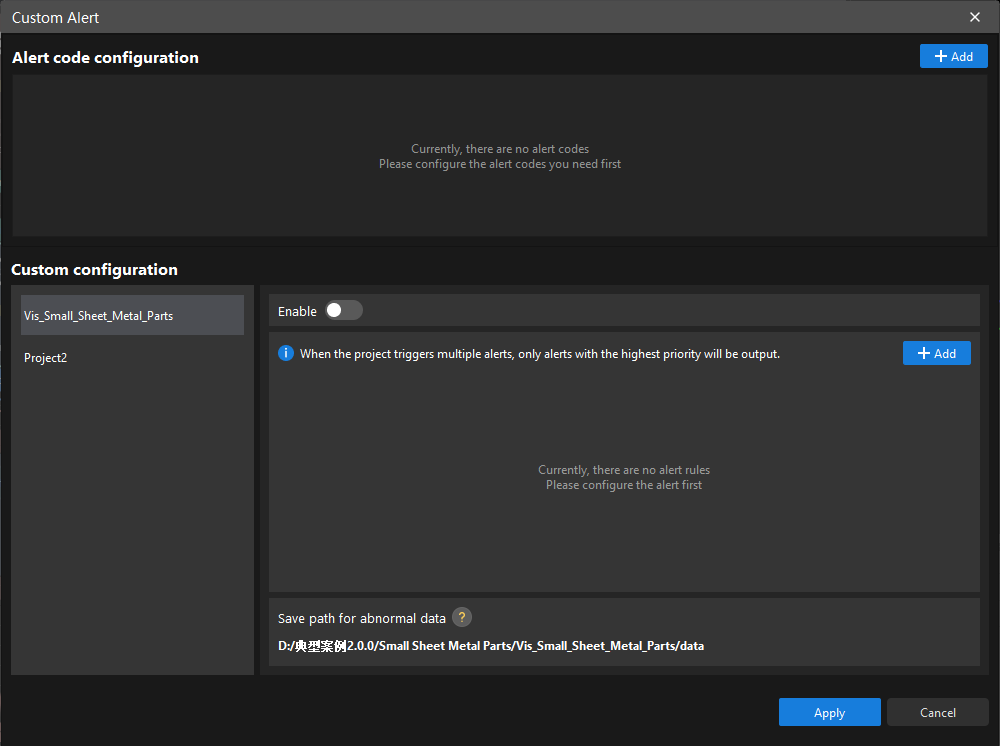Click the Custom configuration heading

[x=94, y=269]
